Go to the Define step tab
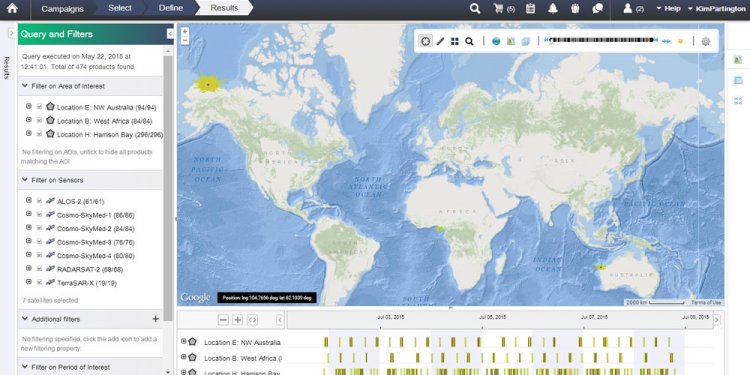 171,8
